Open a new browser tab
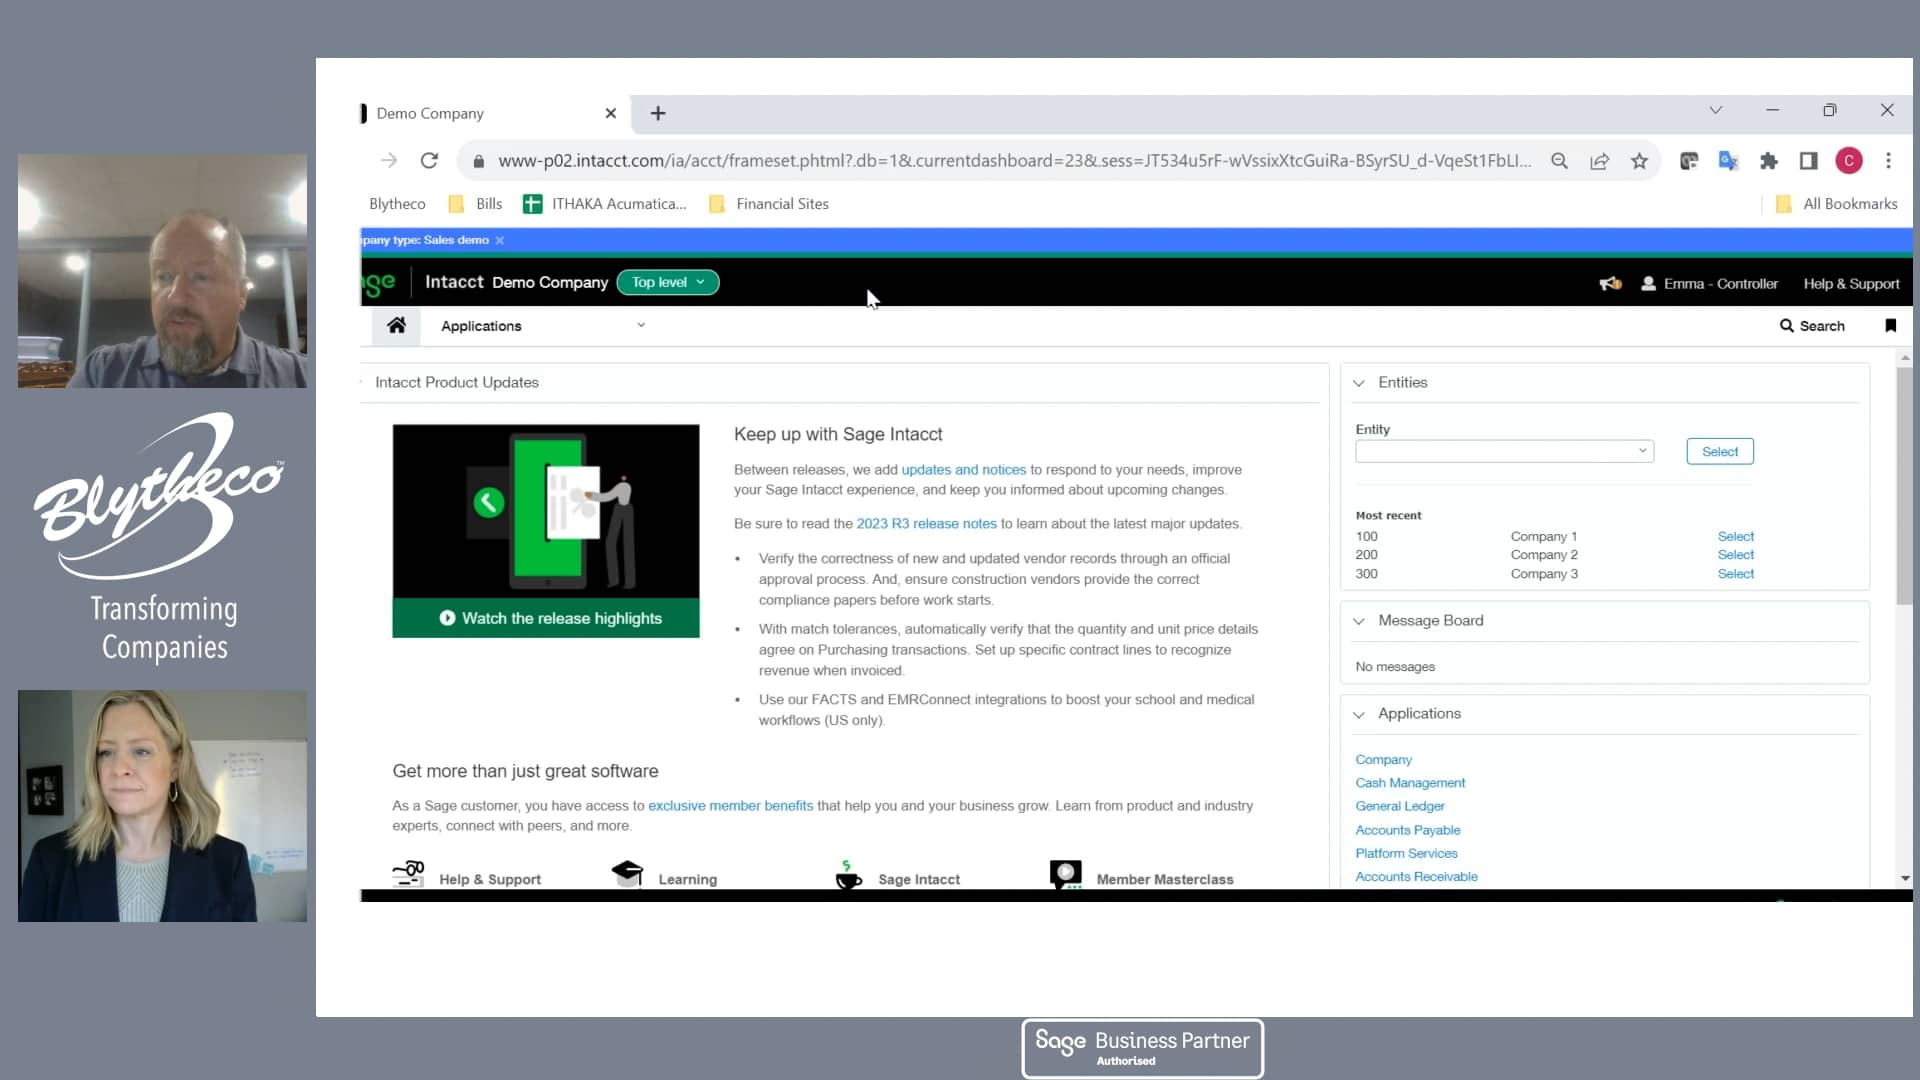This screenshot has width=1920, height=1080. (657, 113)
